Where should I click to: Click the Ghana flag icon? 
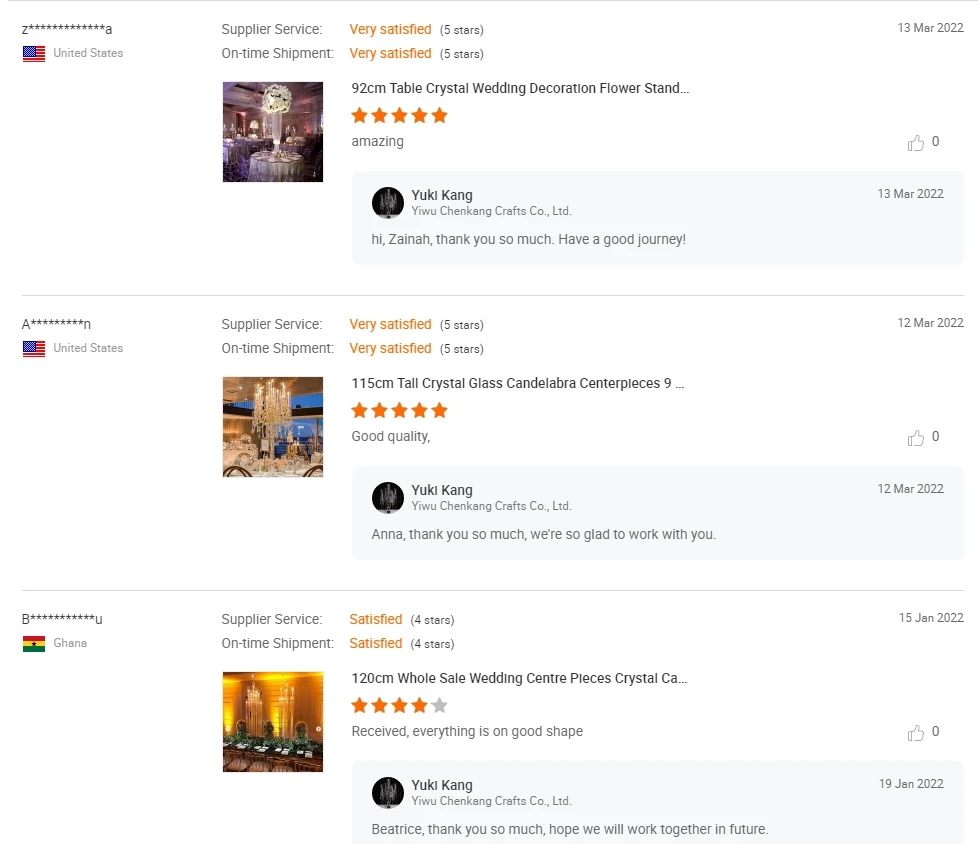pos(34,644)
